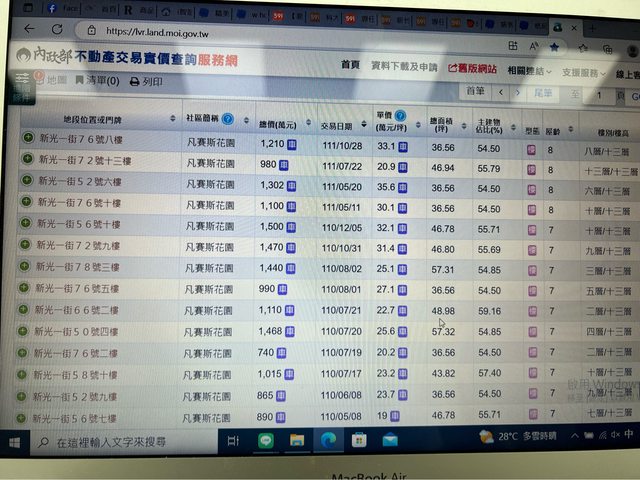Click the price details icon beside 1,468
The width and height of the screenshot is (640, 480).
tap(292, 331)
